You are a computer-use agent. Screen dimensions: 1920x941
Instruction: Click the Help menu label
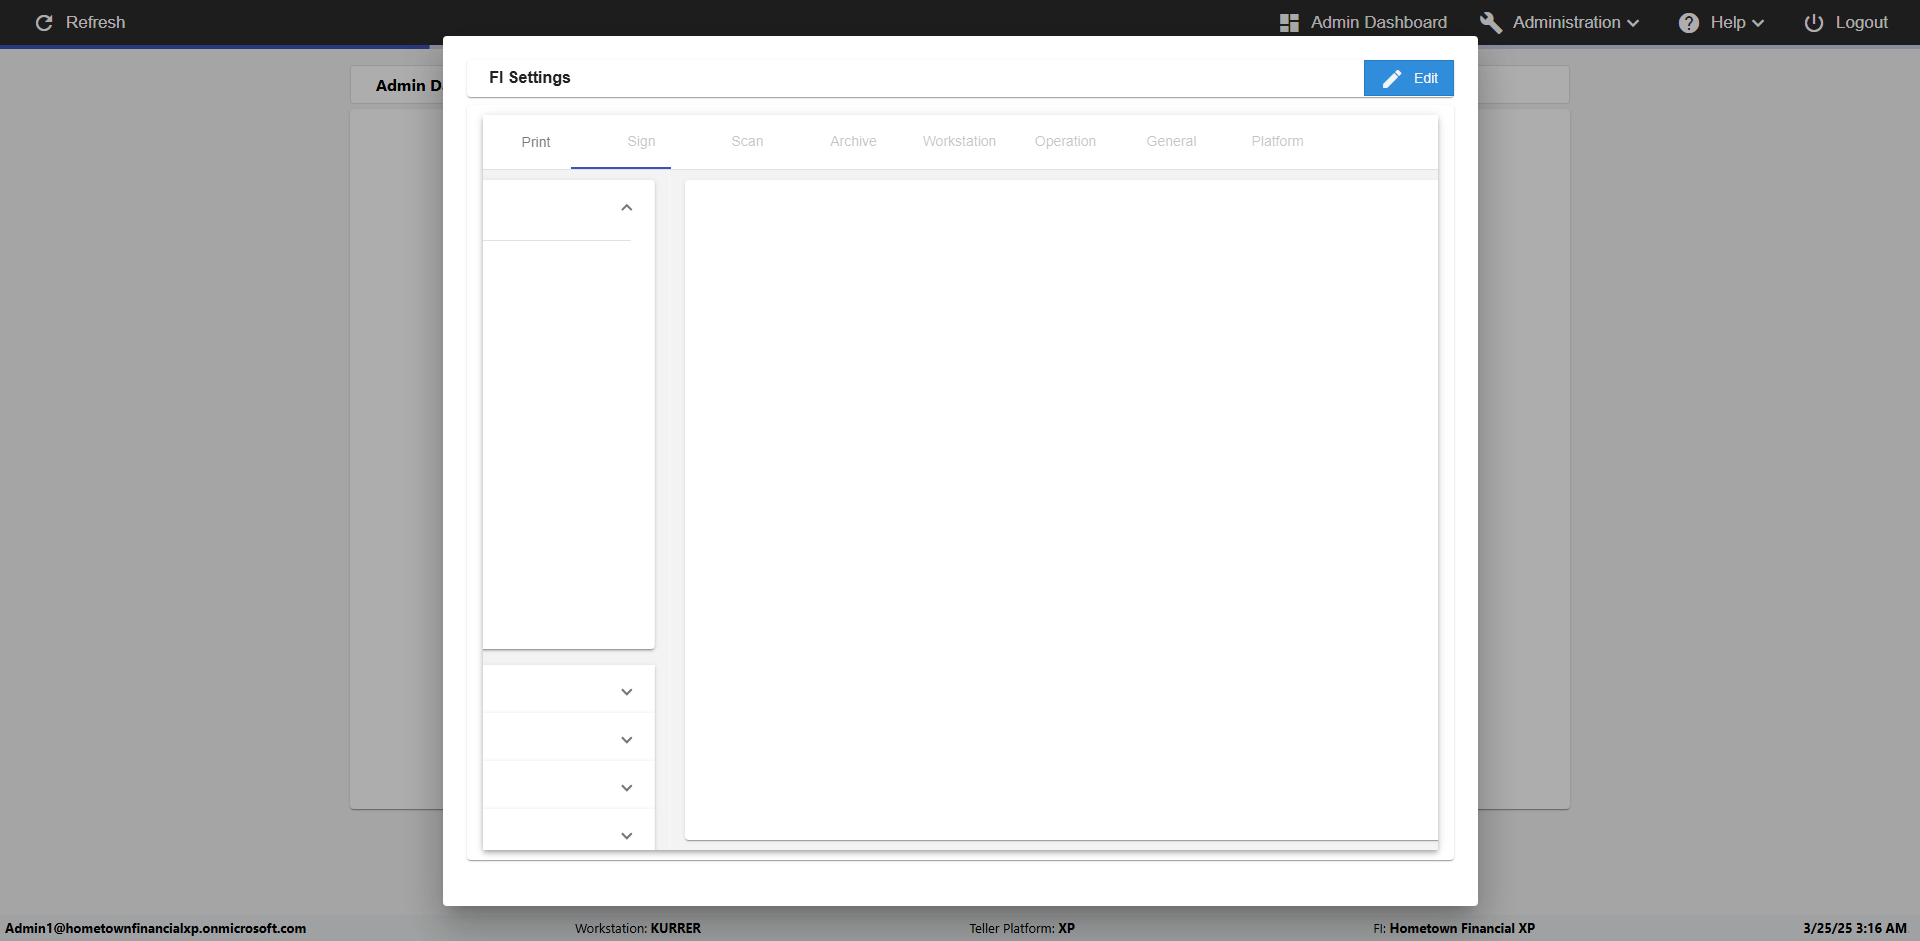tap(1727, 23)
